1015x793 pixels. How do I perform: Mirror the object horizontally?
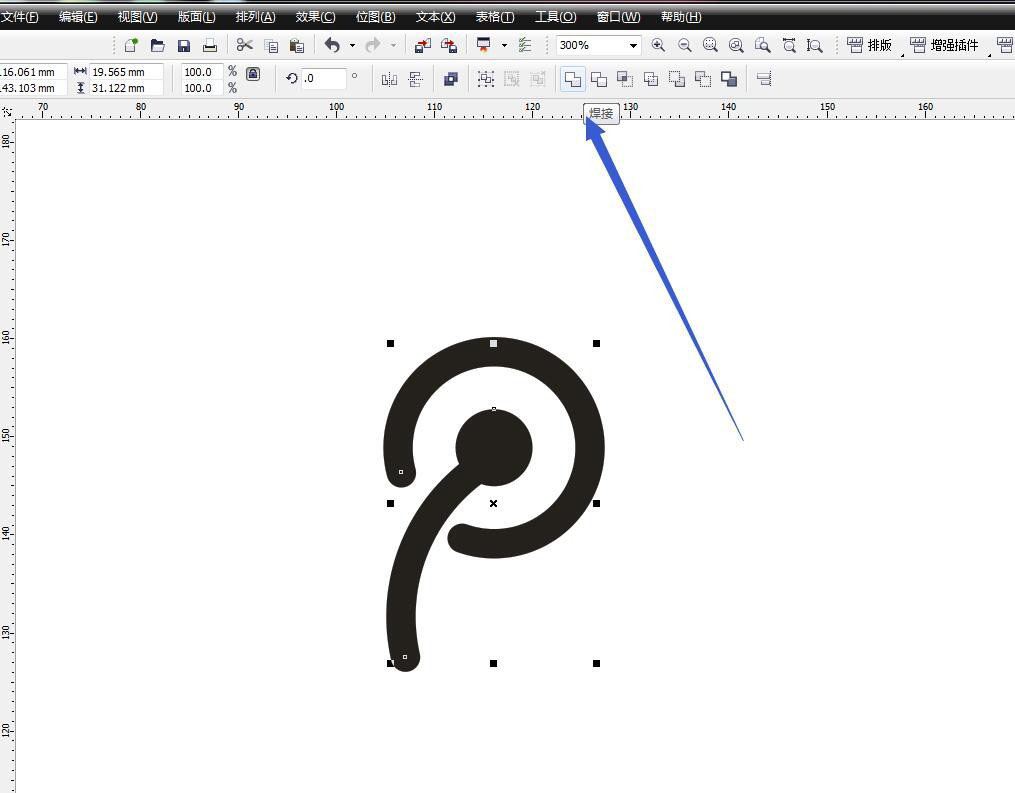[x=390, y=79]
